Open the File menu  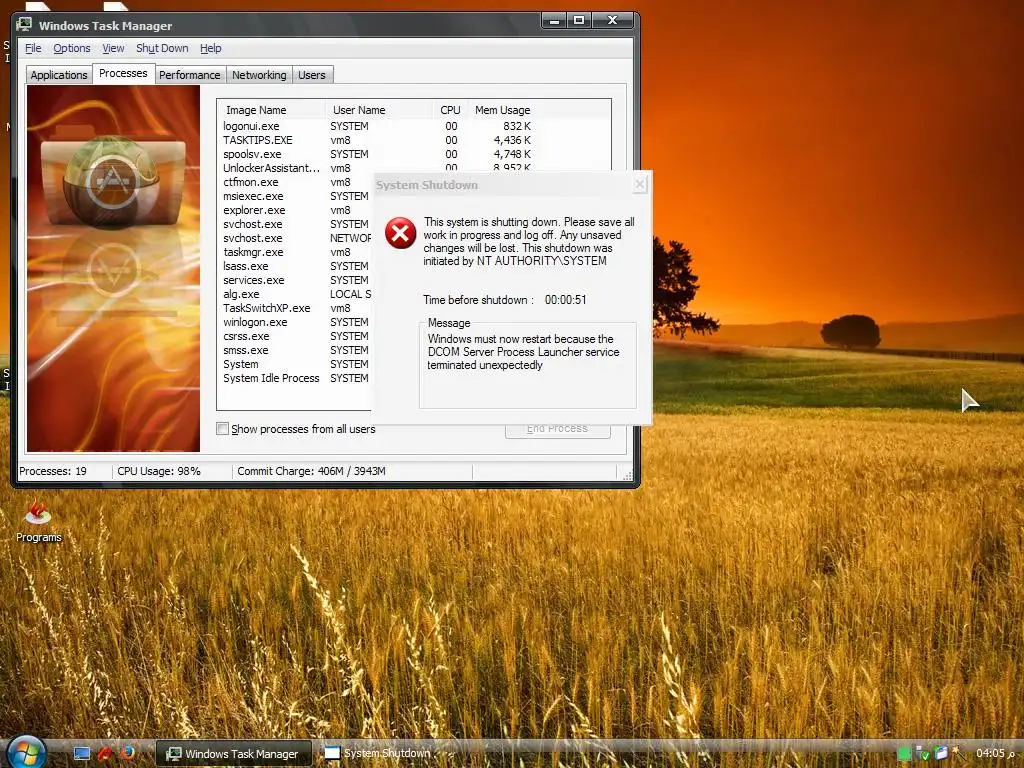(x=33, y=48)
